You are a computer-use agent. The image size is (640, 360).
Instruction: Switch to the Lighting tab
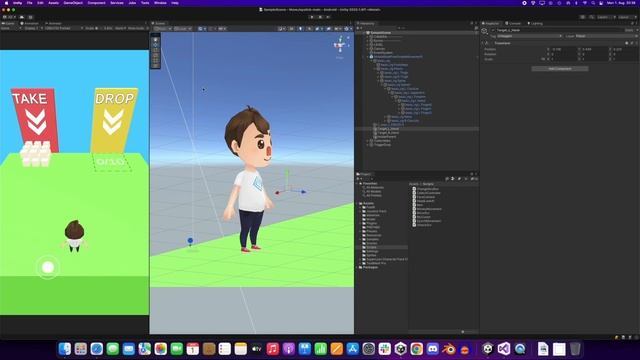coord(536,23)
